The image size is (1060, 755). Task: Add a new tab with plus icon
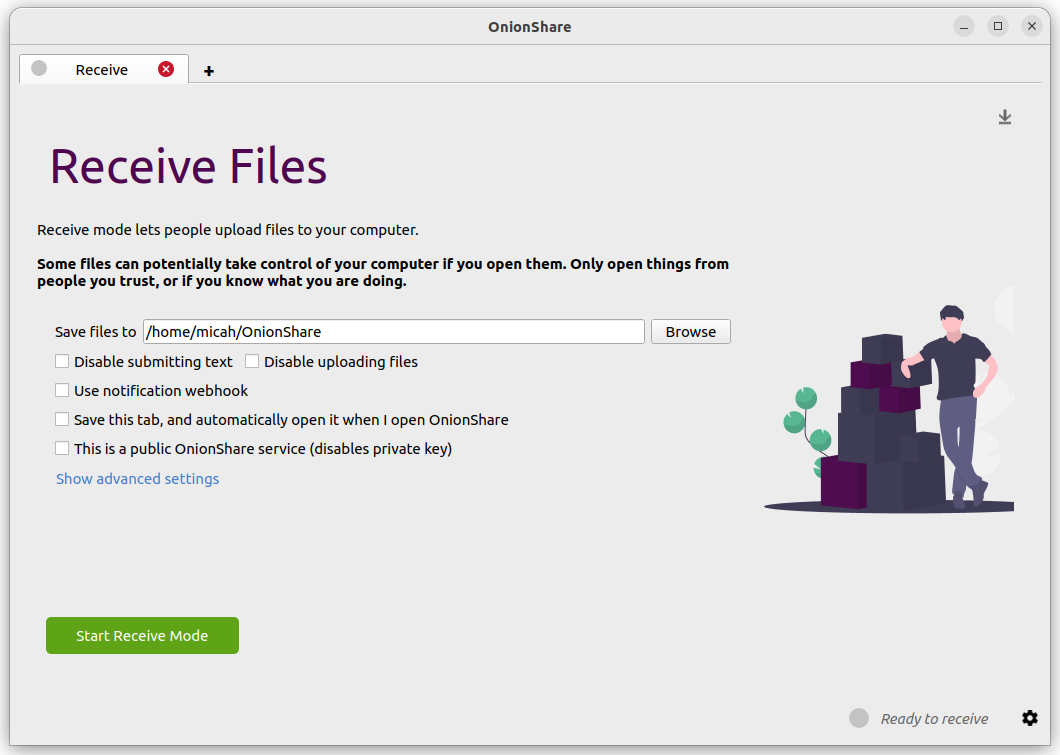pos(209,71)
